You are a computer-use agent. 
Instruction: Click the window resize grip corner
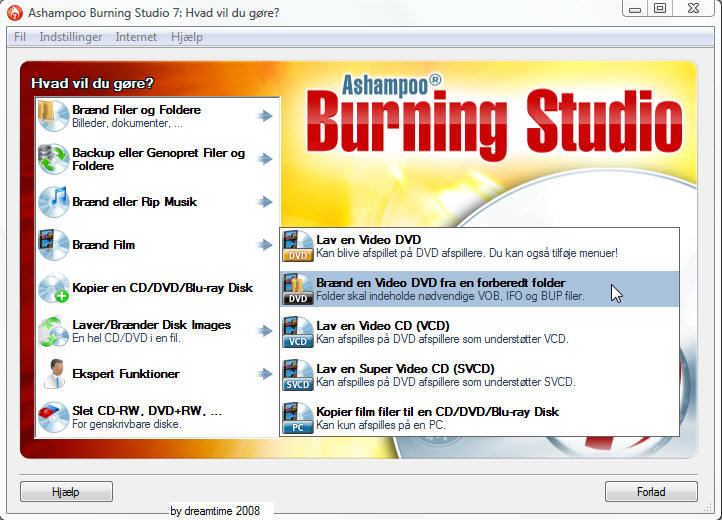click(708, 508)
